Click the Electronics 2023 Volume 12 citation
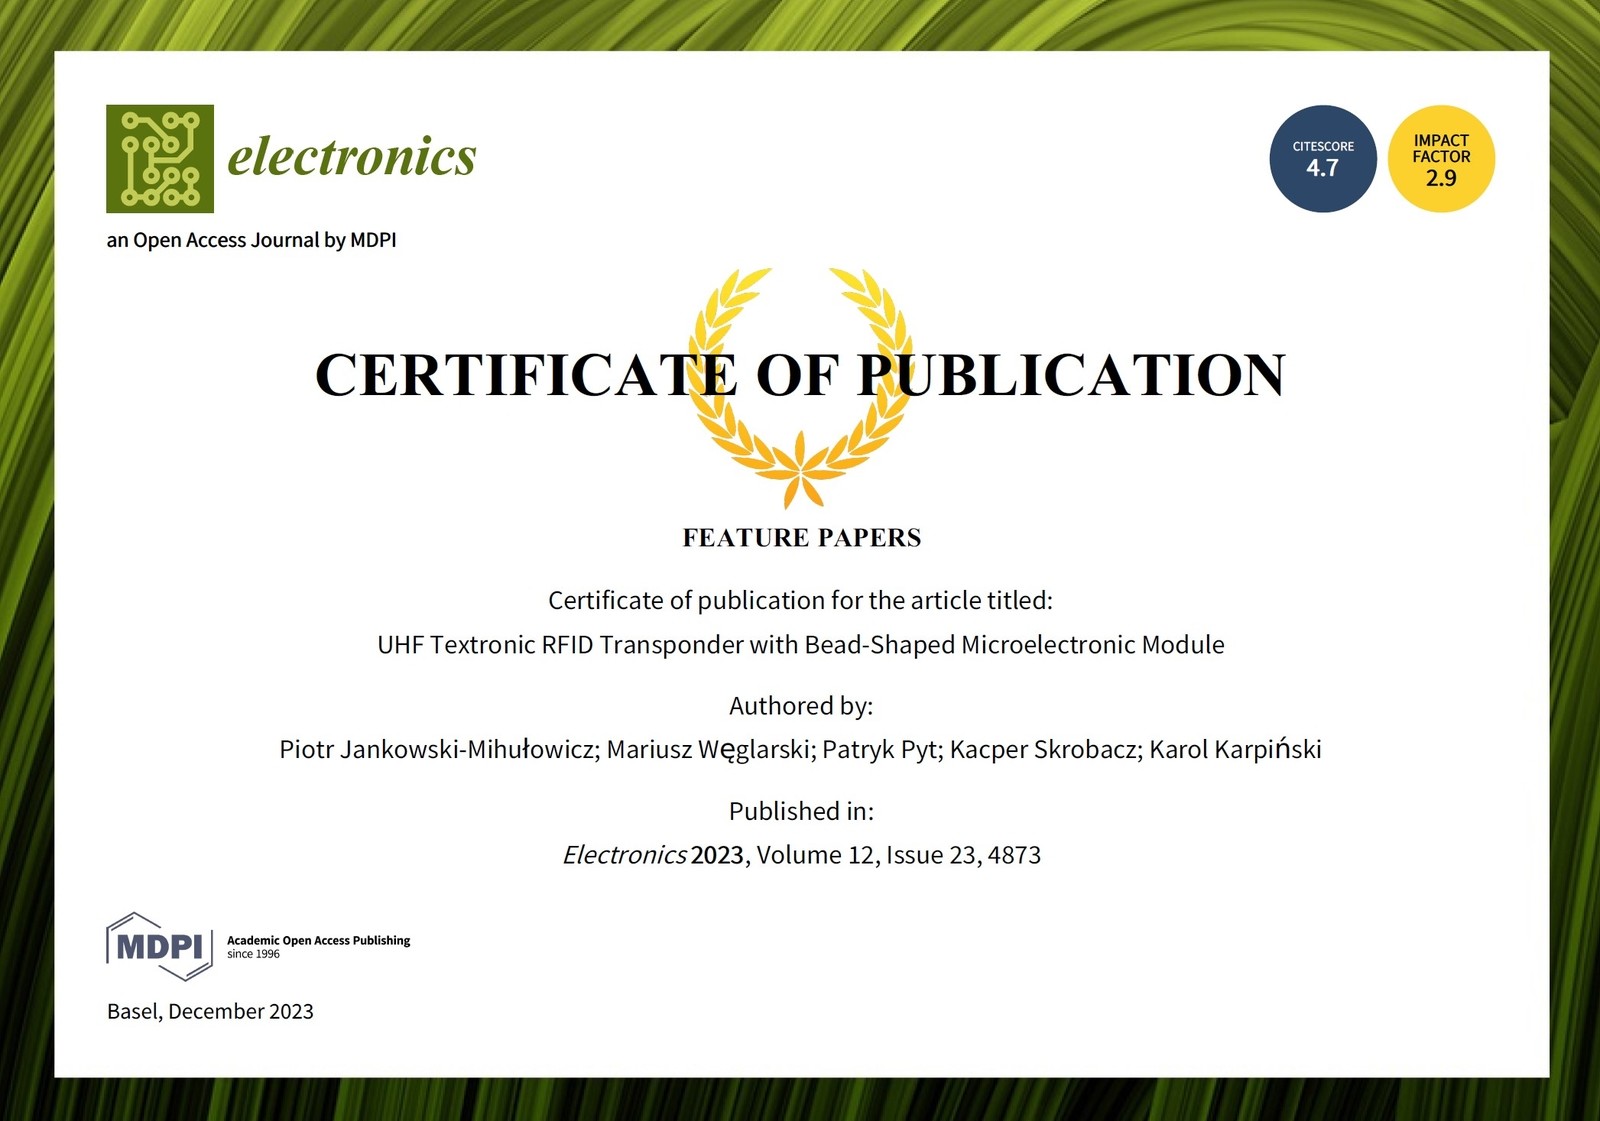The height and width of the screenshot is (1121, 1600). click(801, 855)
